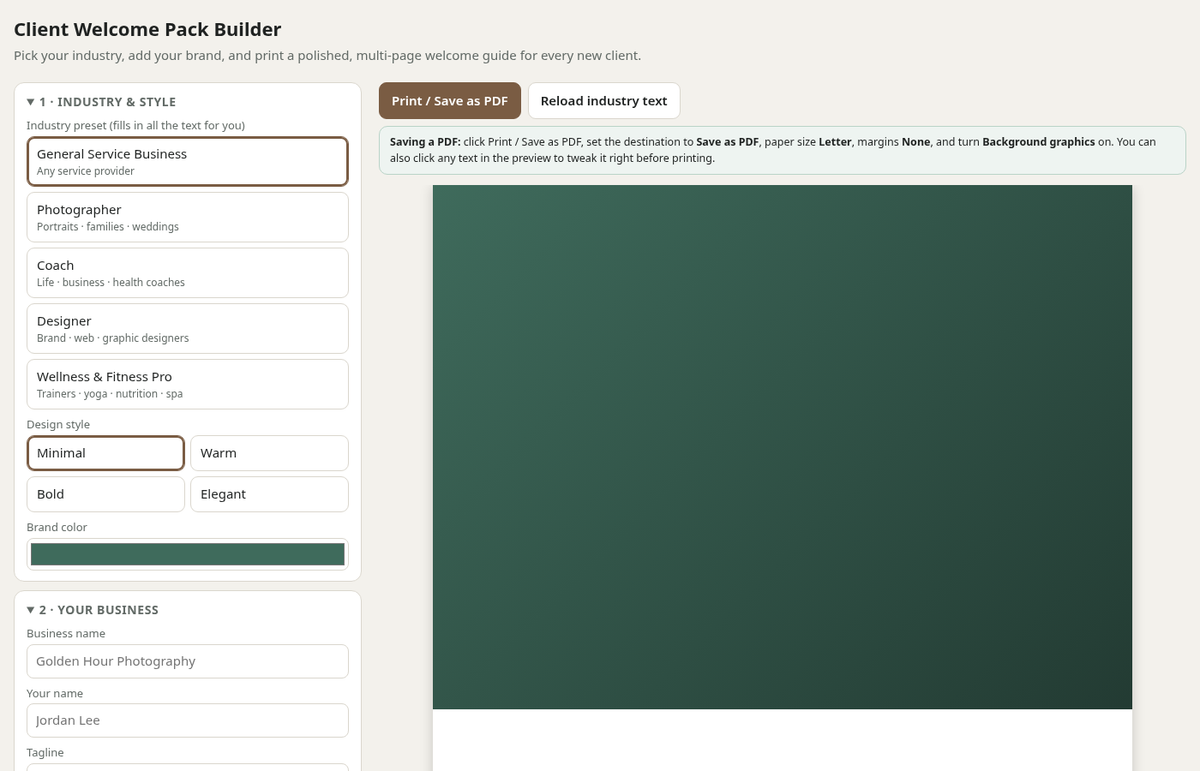
Task: Pick the Wellness & Fitness Pro preset
Action: coord(187,384)
